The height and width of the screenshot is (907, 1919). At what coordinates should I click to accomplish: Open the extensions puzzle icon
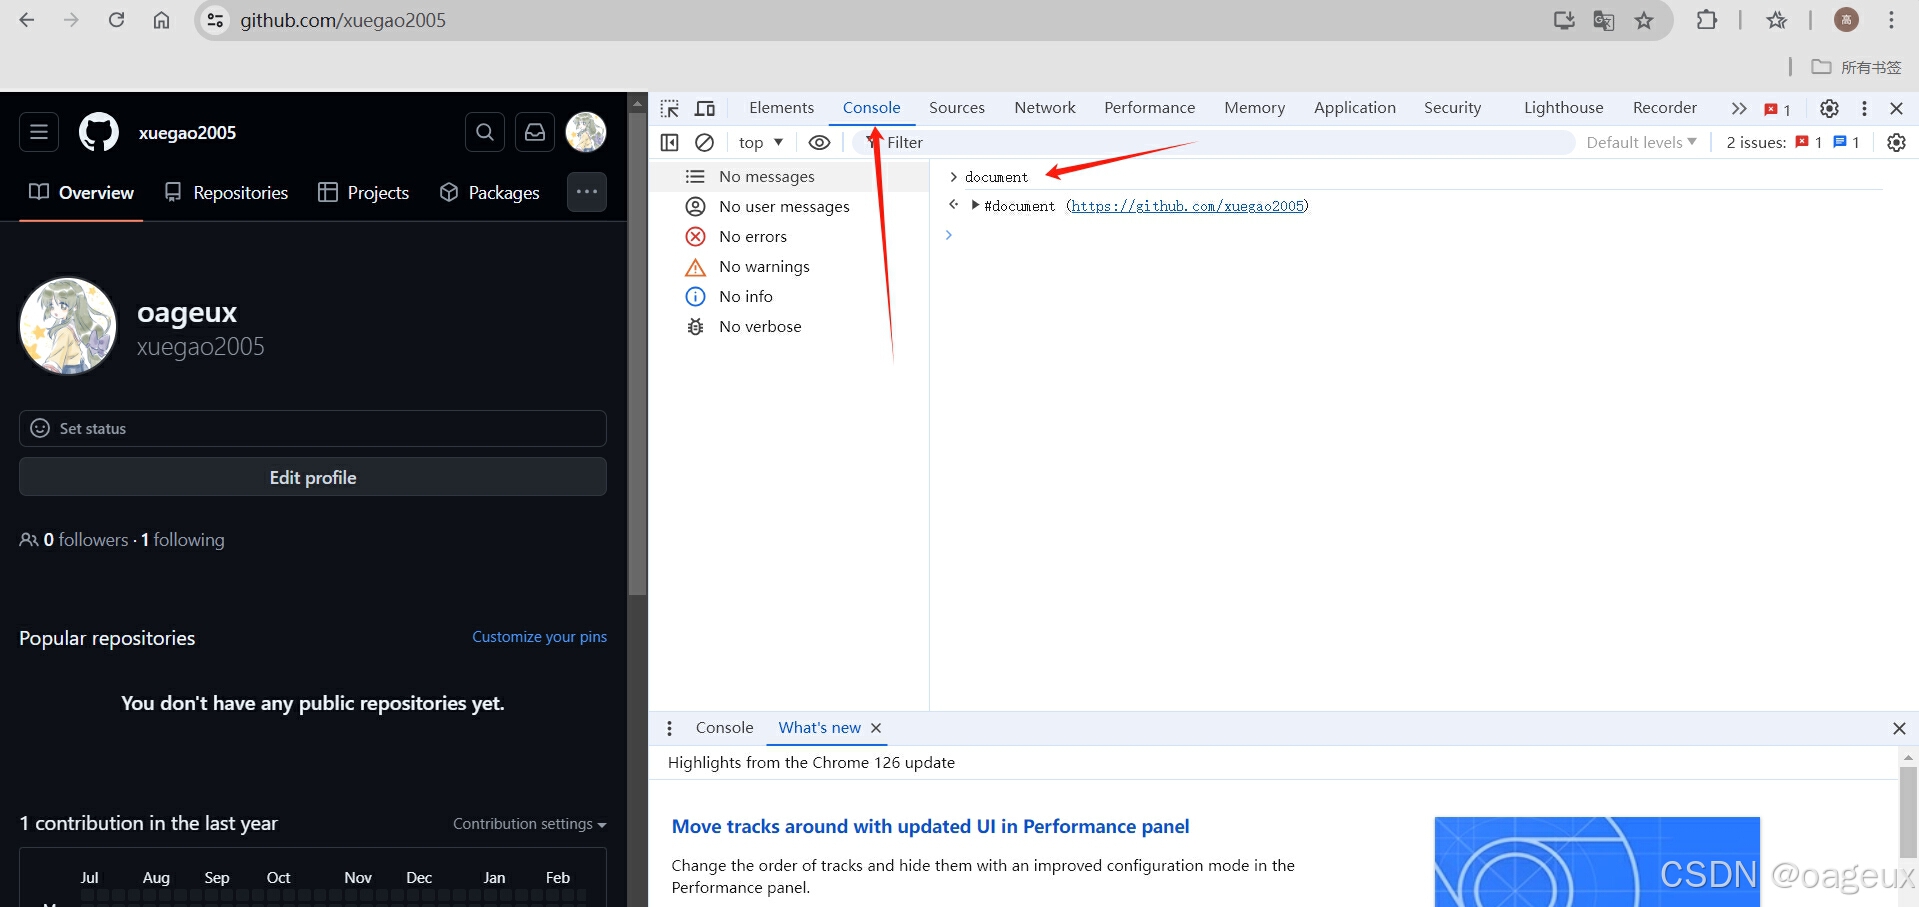1707,20
